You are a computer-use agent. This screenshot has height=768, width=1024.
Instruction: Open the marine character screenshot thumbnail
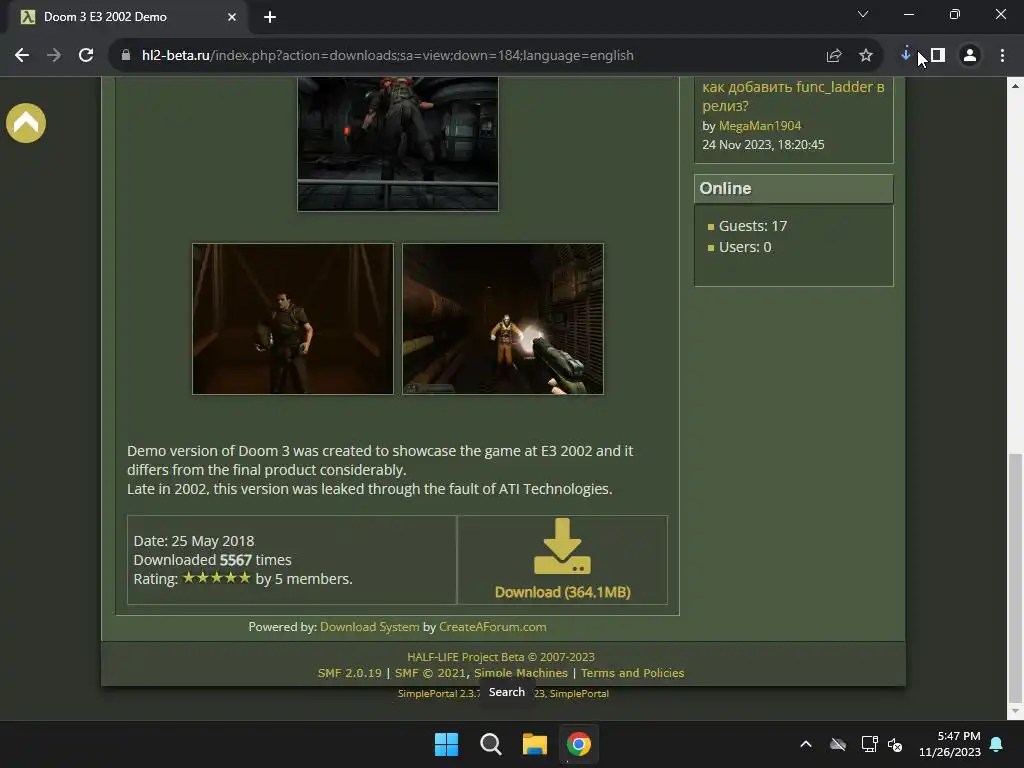pos(293,319)
